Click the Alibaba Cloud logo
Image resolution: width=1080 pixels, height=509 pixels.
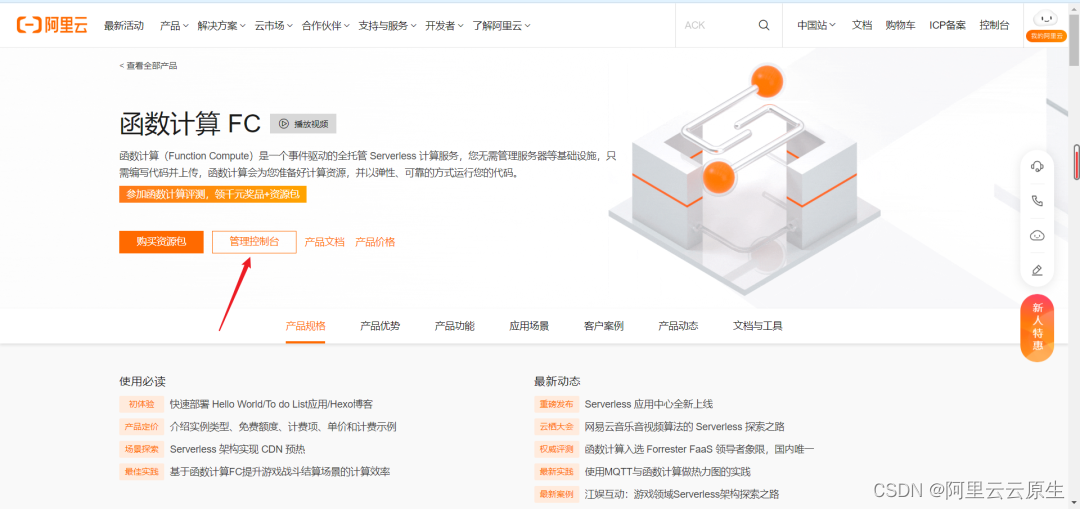[x=52, y=25]
